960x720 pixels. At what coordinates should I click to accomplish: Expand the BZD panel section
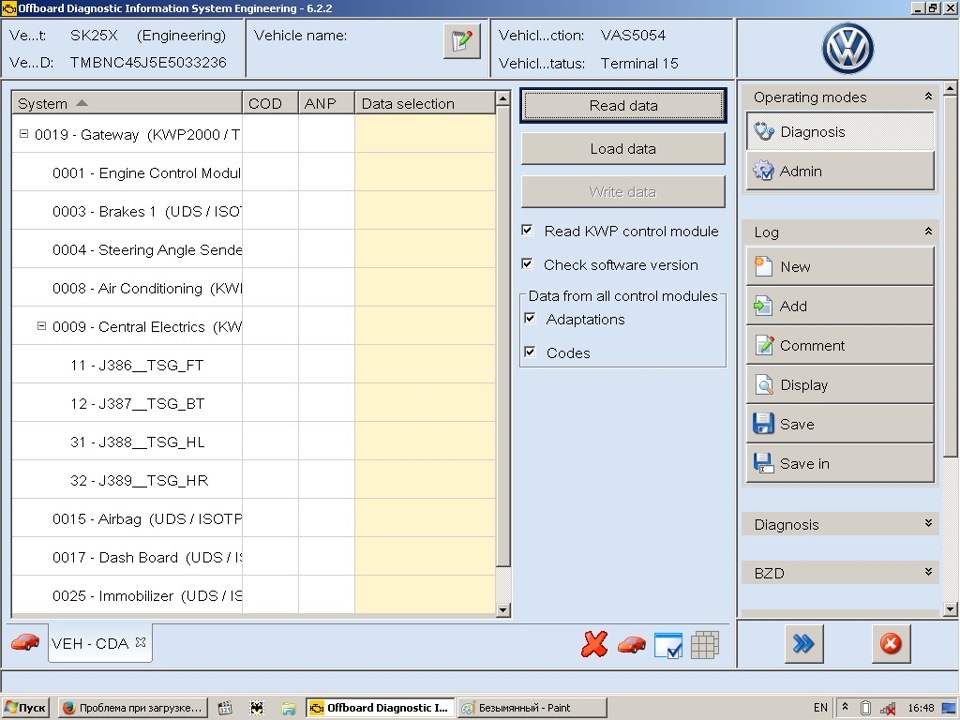click(x=928, y=571)
